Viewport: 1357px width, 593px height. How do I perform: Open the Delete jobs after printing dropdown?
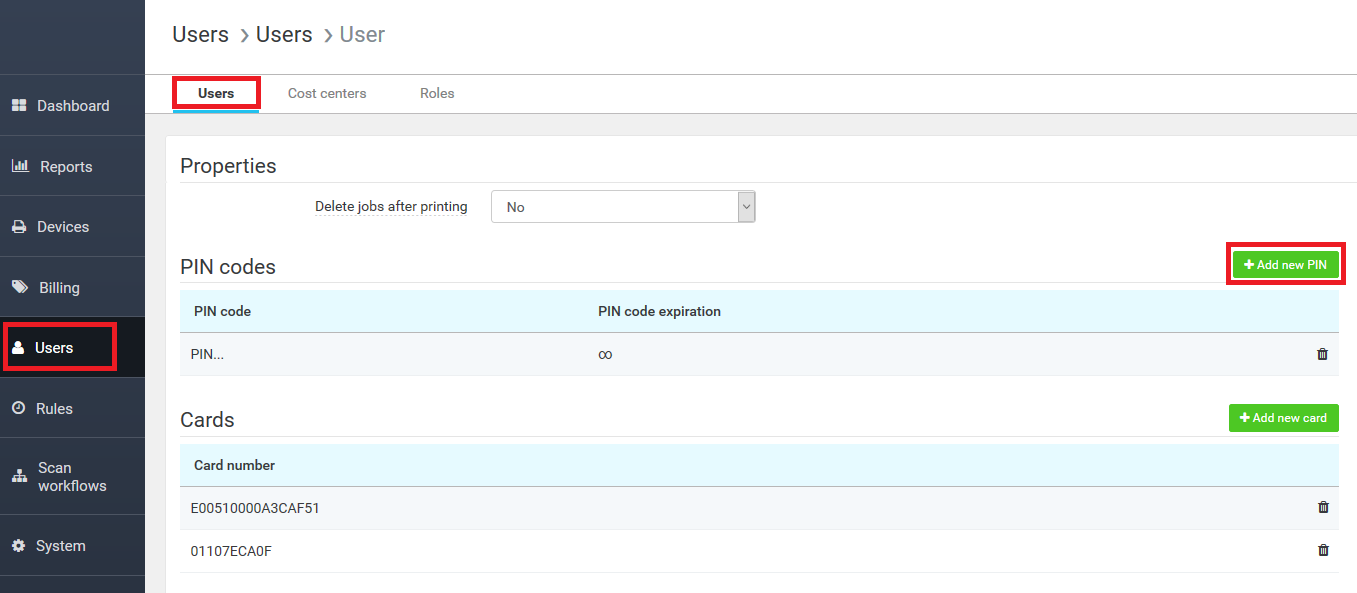622,207
